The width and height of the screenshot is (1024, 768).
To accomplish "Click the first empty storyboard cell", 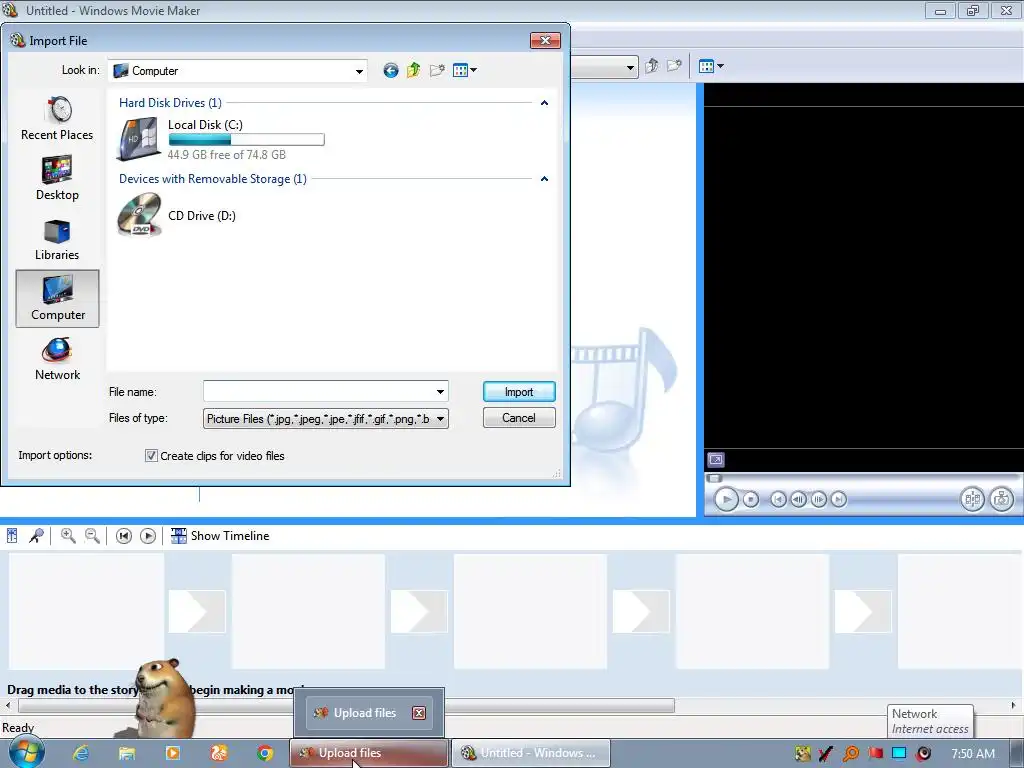I will coord(86,611).
